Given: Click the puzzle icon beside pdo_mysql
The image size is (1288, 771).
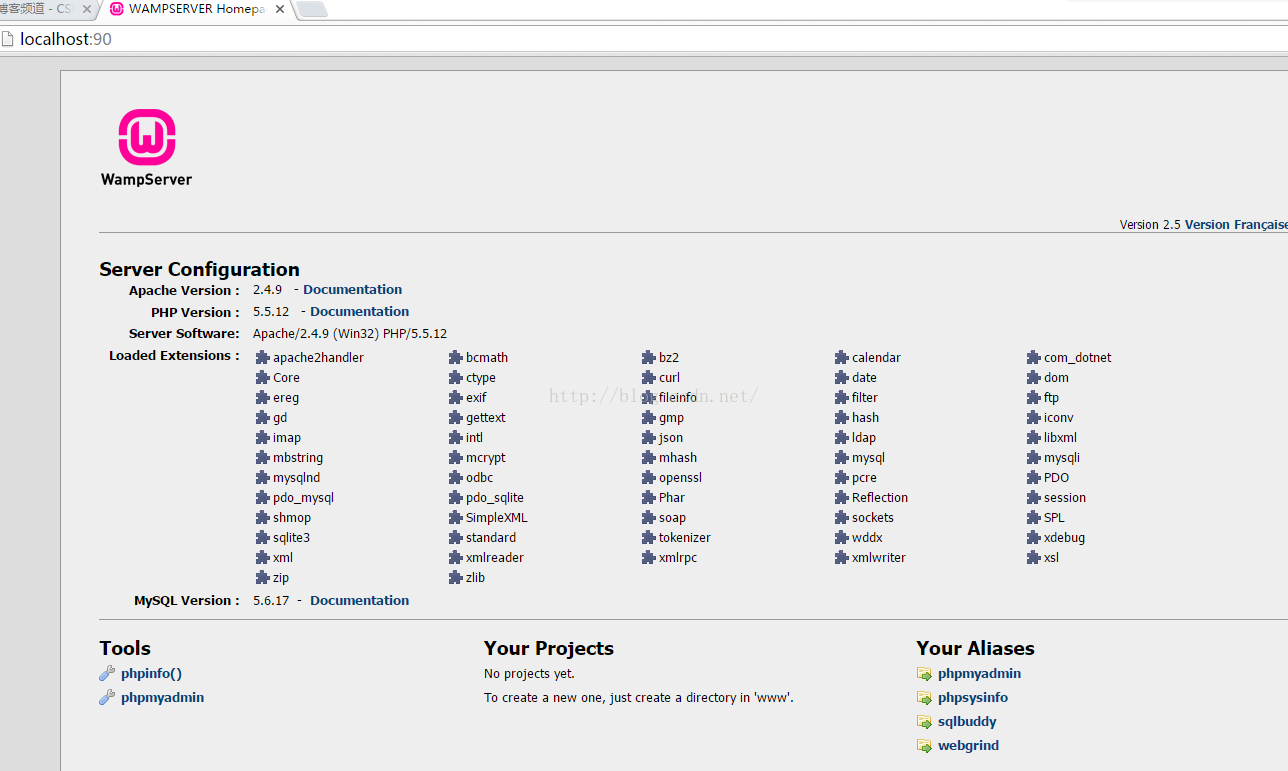Looking at the screenshot, I should 262,497.
